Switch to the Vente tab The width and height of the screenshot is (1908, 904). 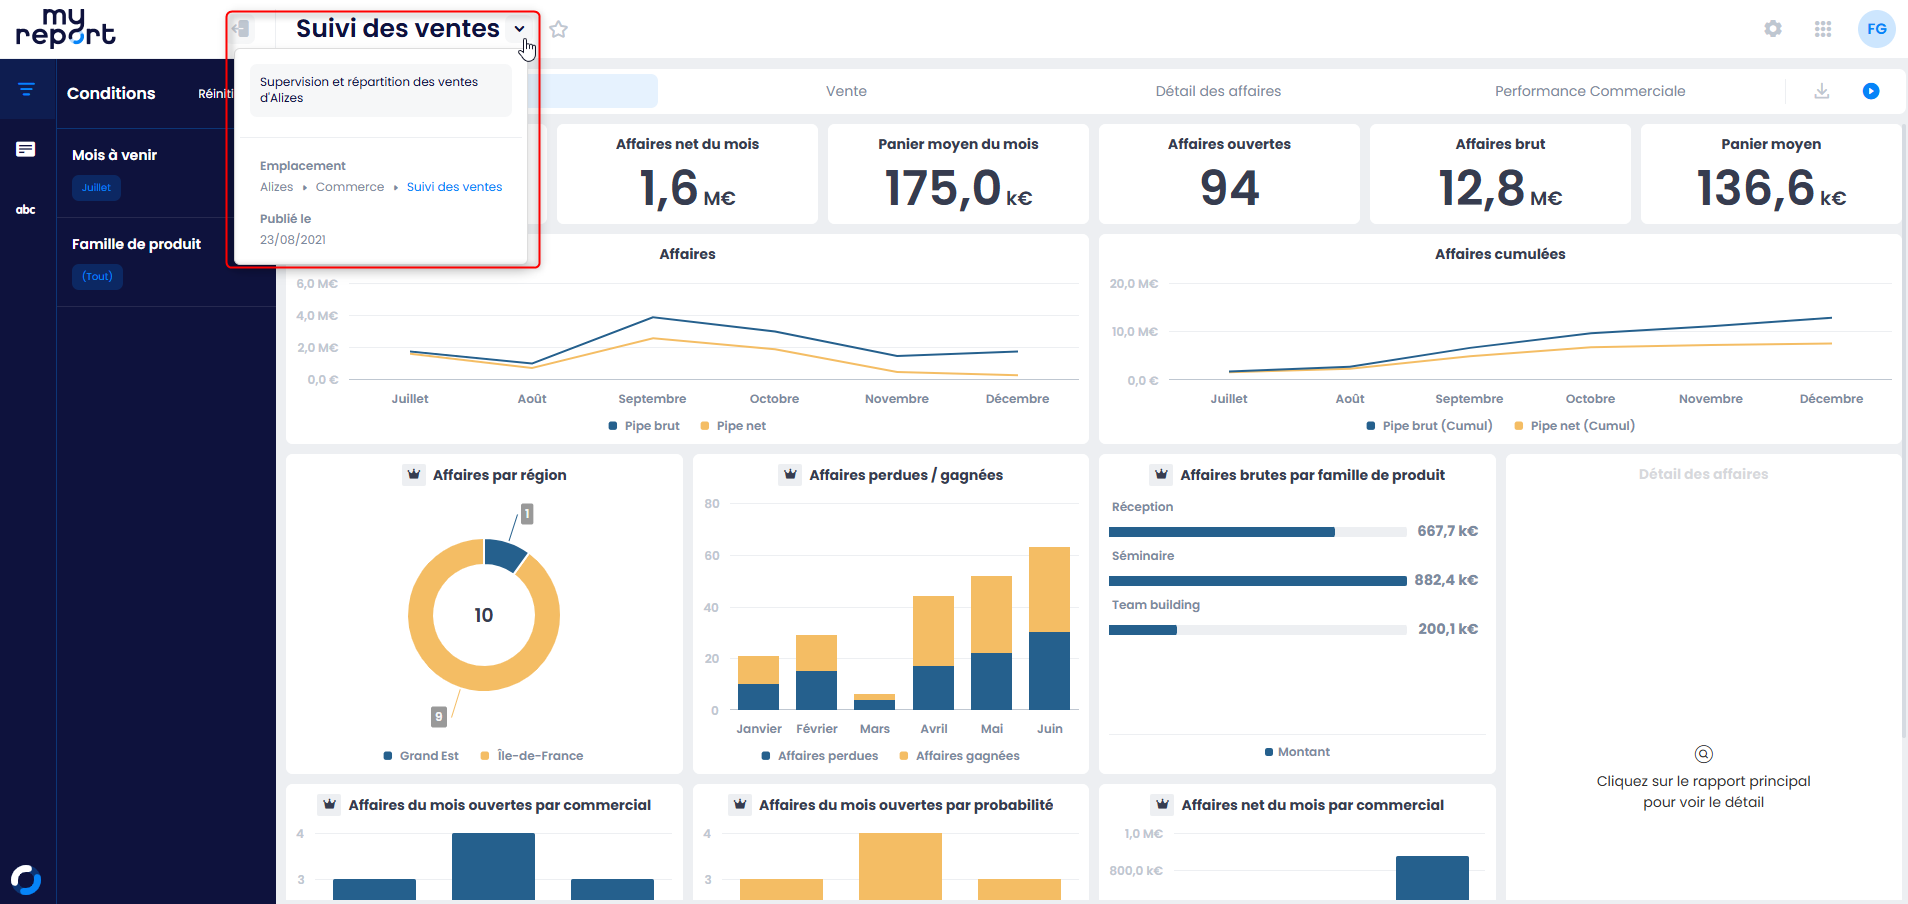click(846, 91)
